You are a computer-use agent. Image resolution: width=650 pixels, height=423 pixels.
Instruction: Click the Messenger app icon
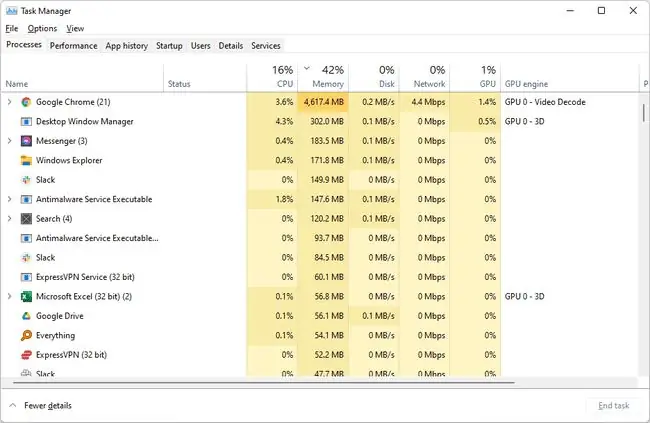point(26,141)
